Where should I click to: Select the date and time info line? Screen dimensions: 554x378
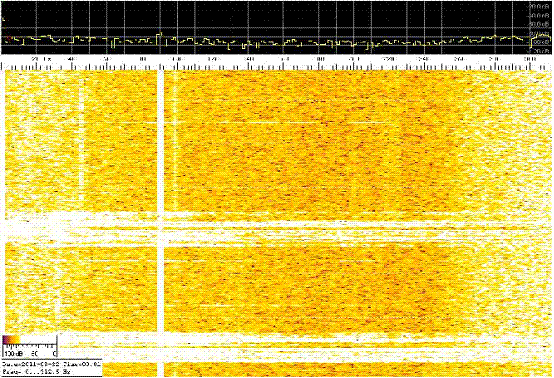[52, 364]
